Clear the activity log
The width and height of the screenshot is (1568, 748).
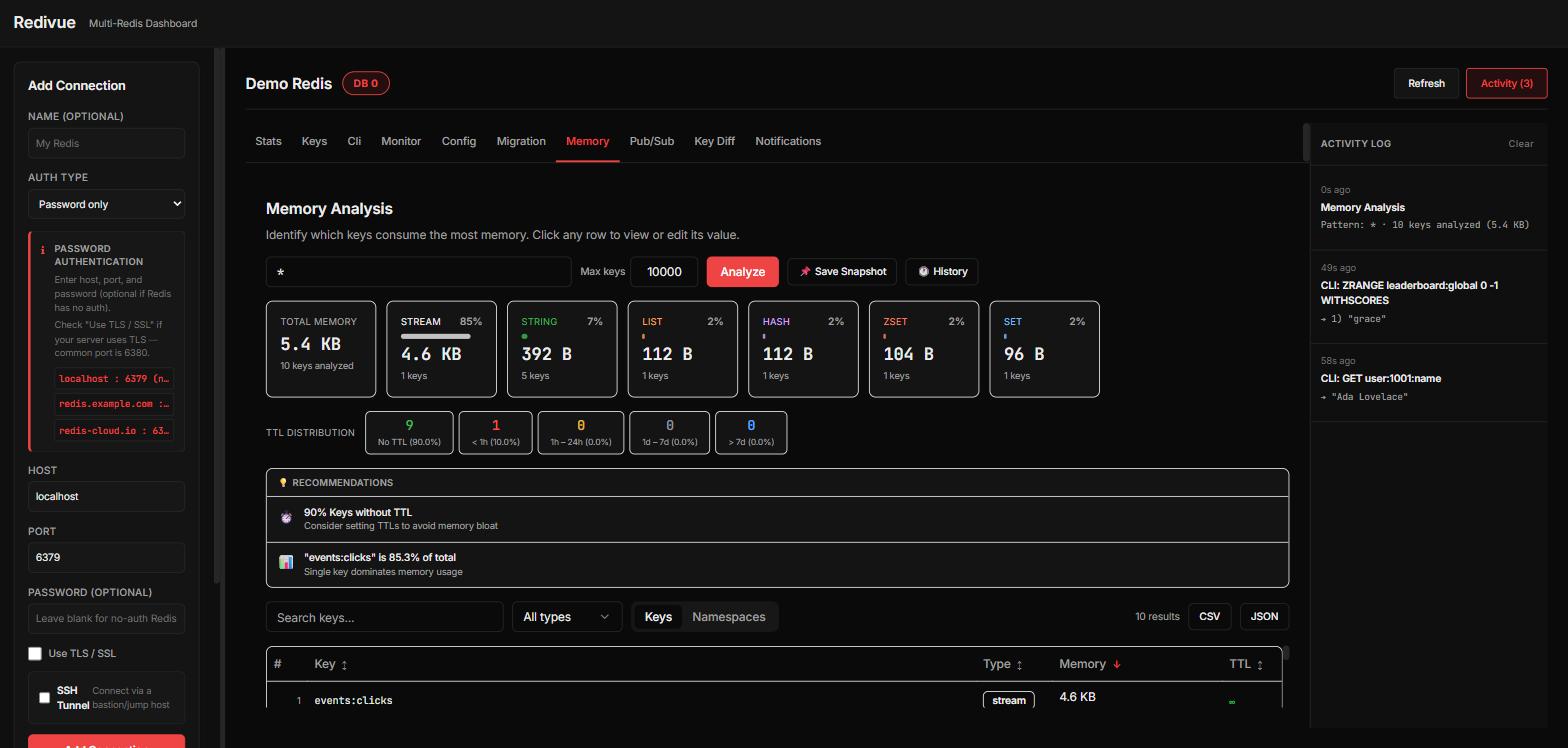click(1520, 144)
